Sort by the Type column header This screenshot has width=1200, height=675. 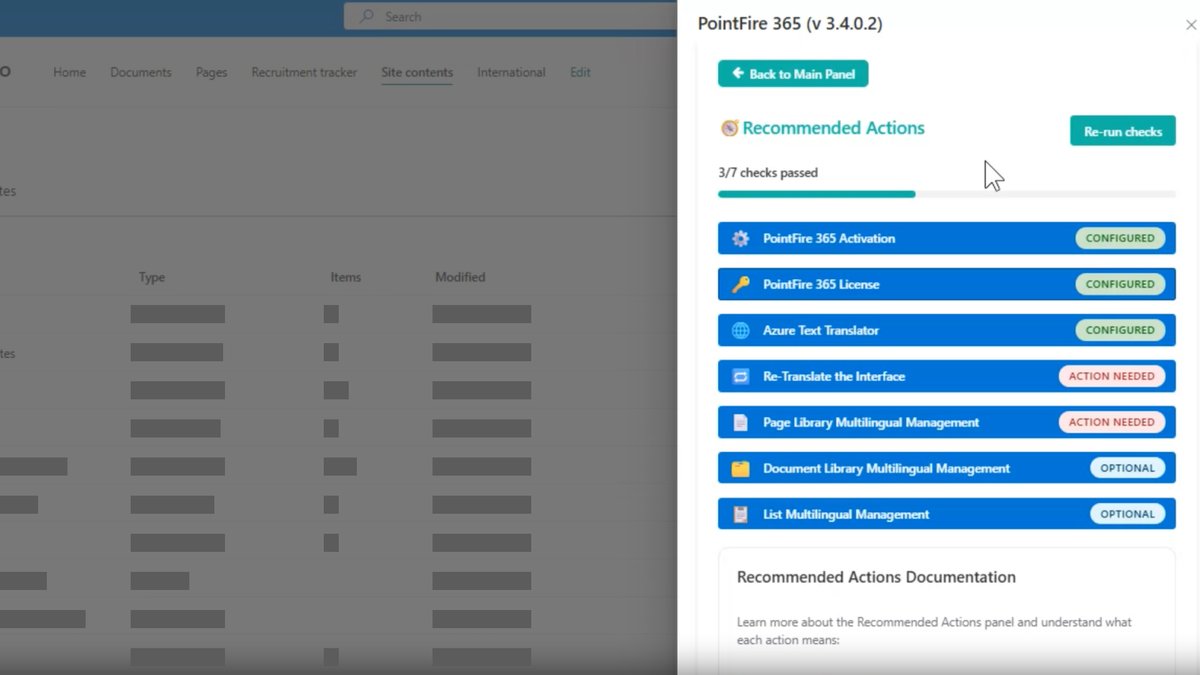tap(152, 277)
